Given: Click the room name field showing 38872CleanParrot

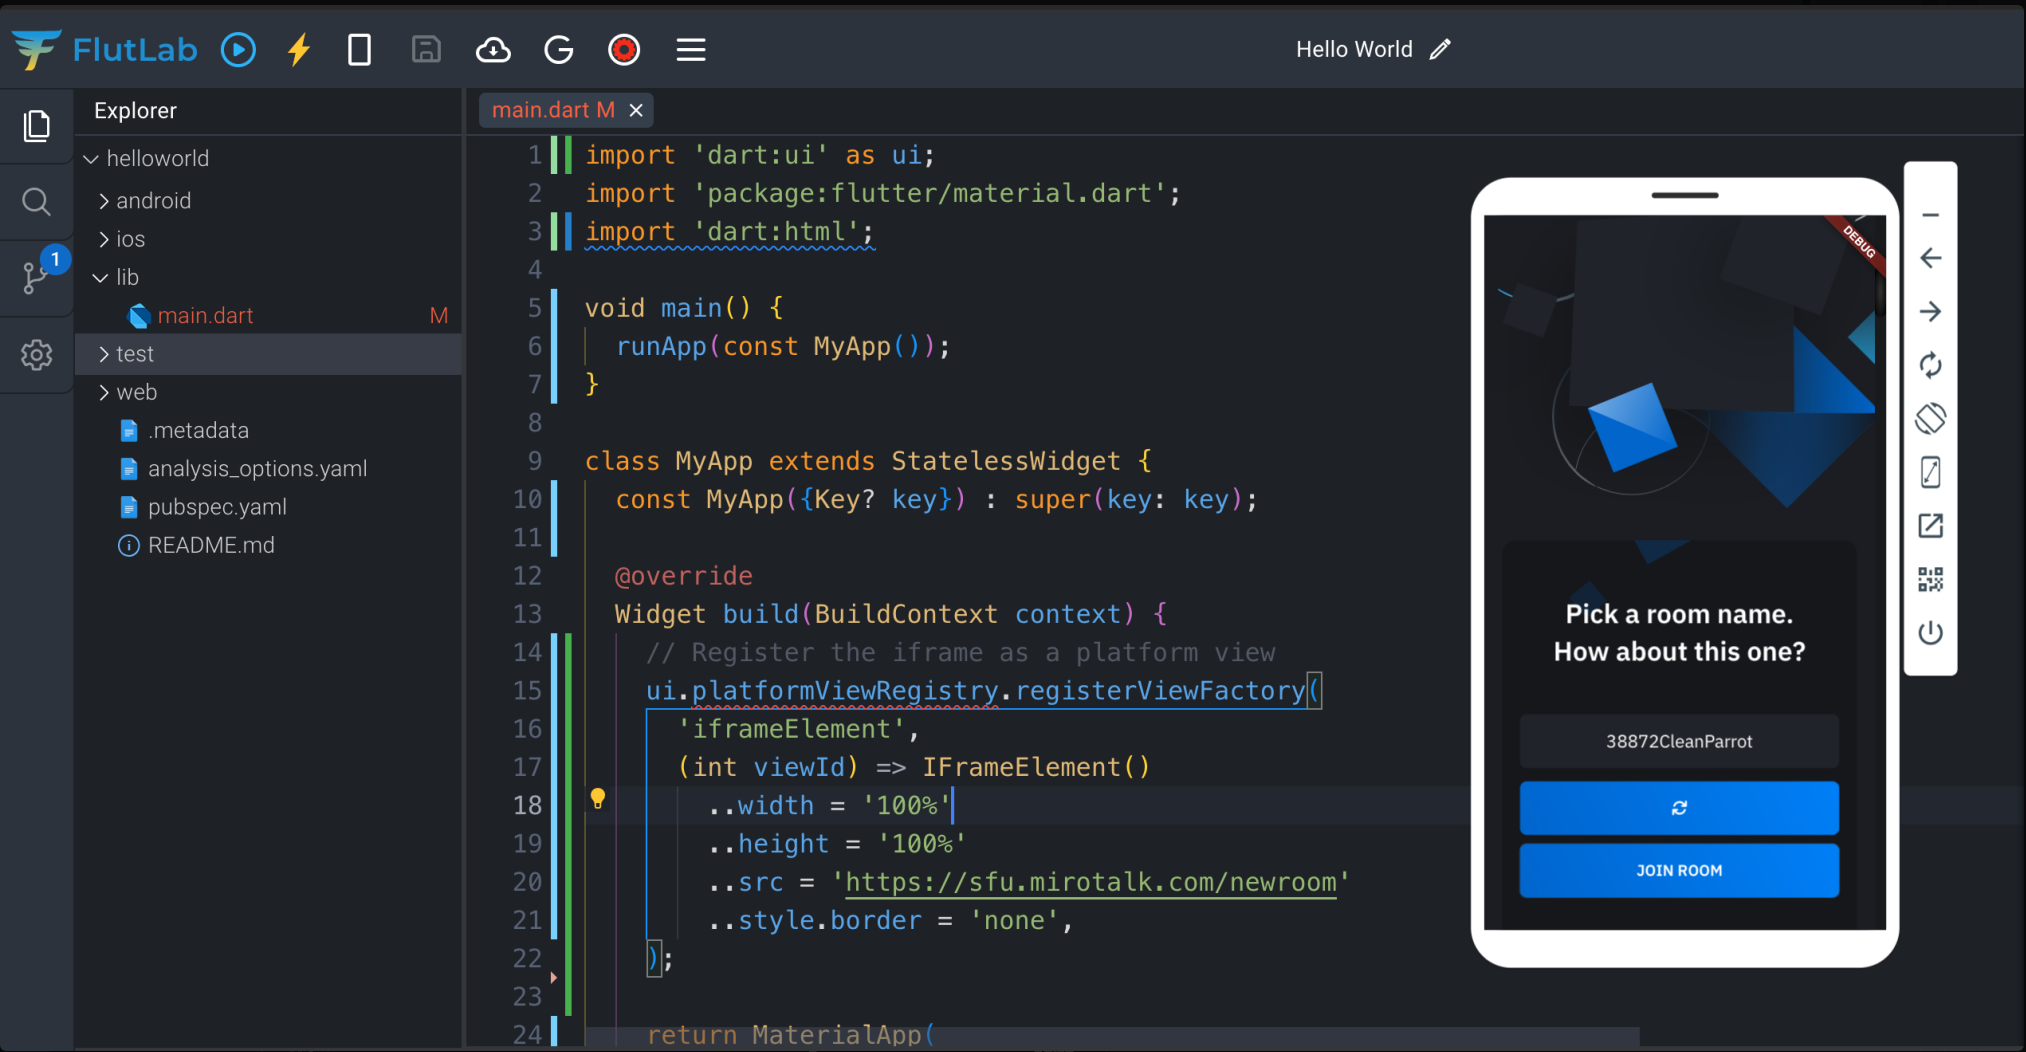Looking at the screenshot, I should tap(1679, 741).
